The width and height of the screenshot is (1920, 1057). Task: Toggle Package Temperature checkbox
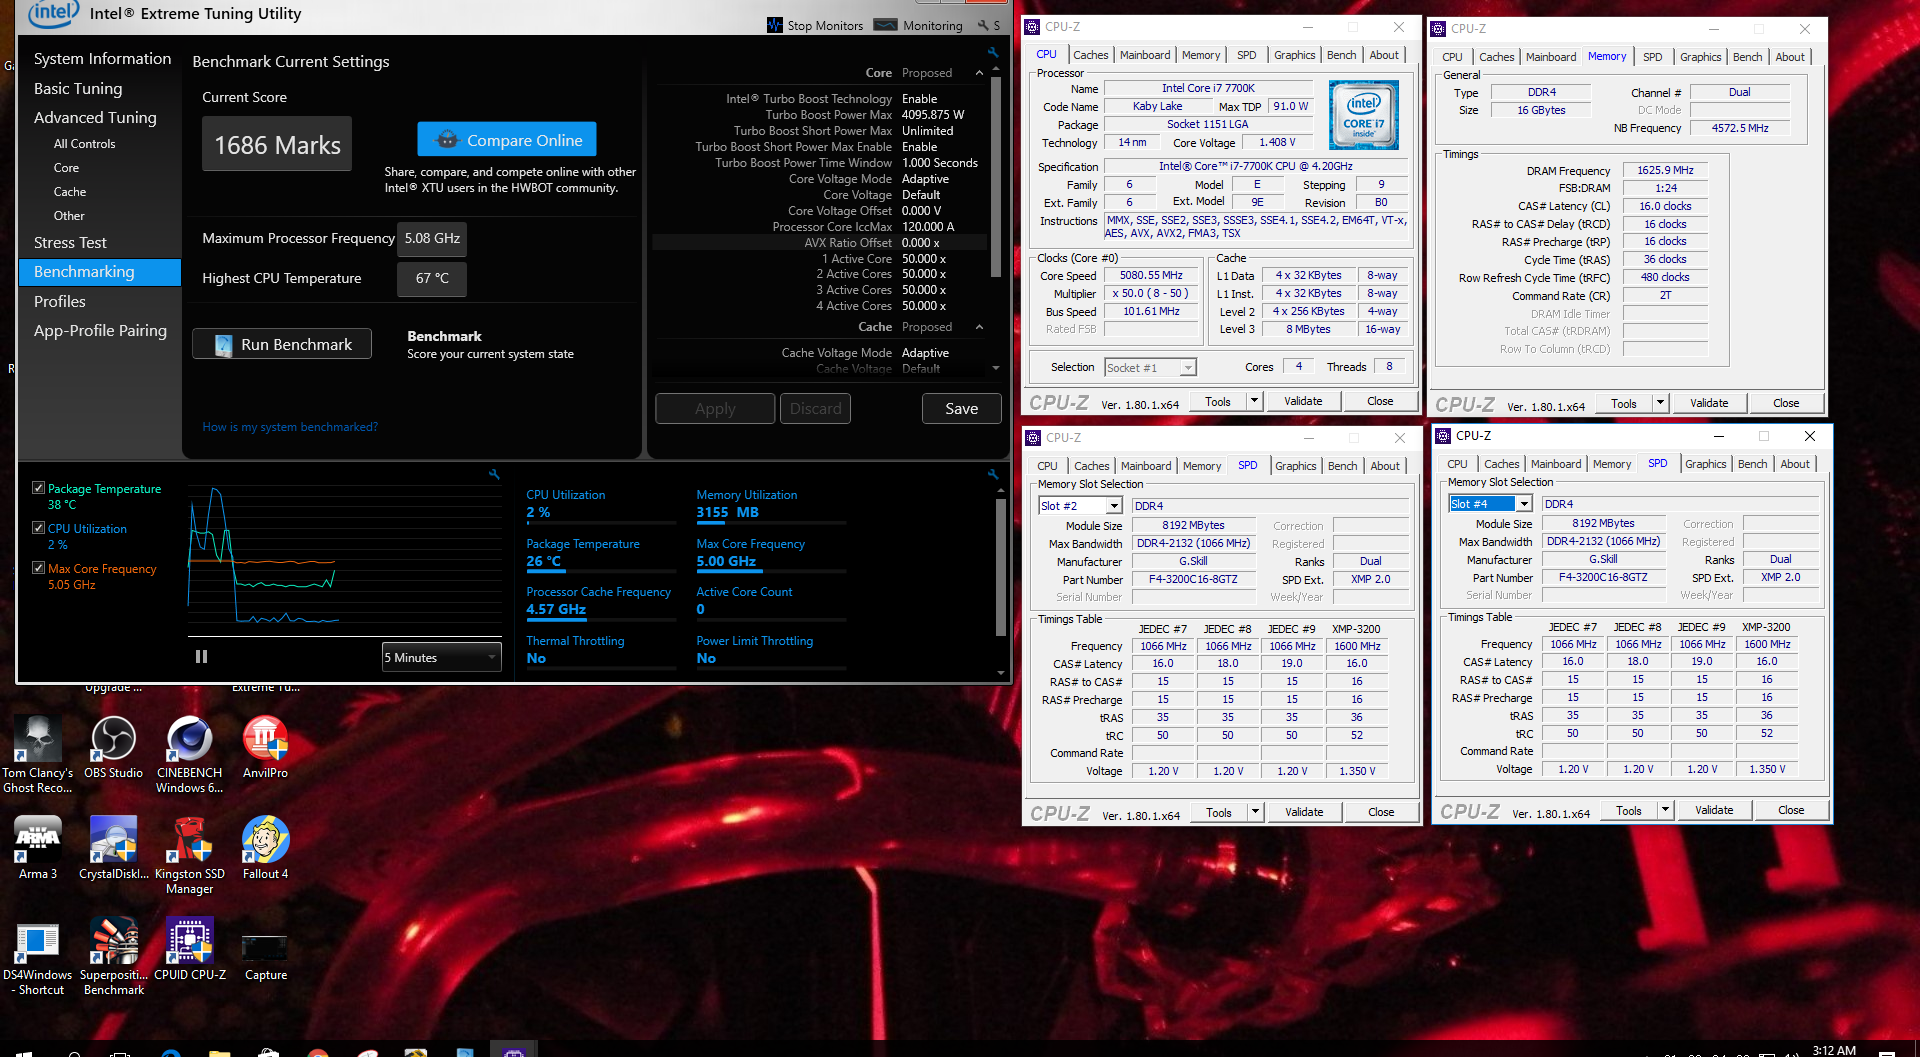tap(38, 488)
